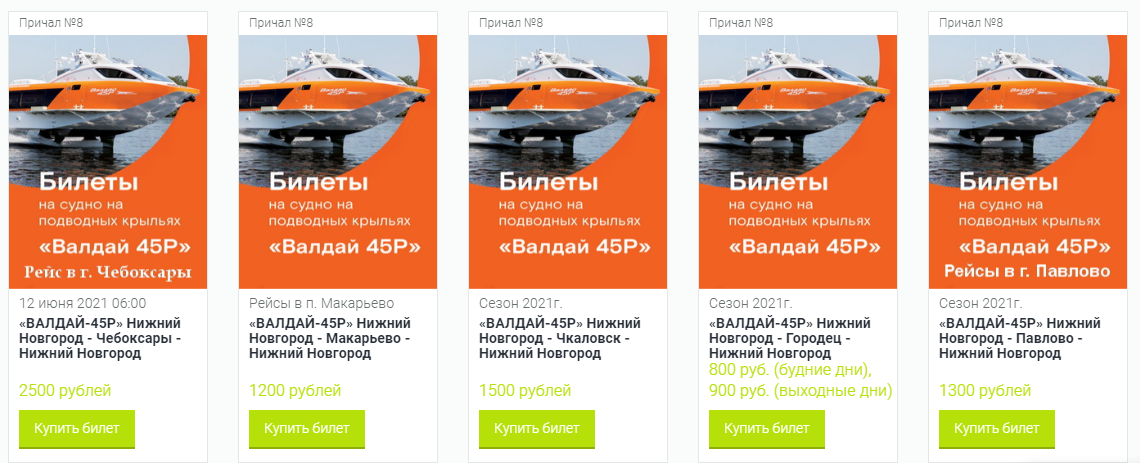Click Причал №8 label on Pavlovo card
This screenshot has width=1140, height=463.
point(971,23)
